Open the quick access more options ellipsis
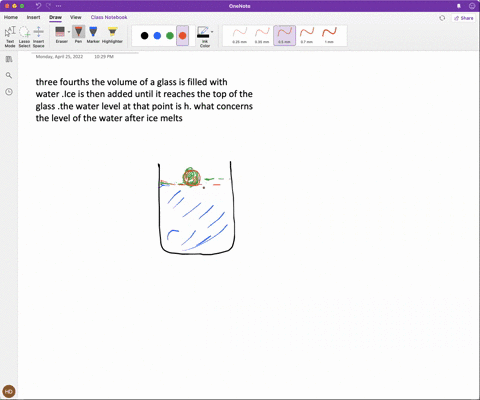 (59, 6)
